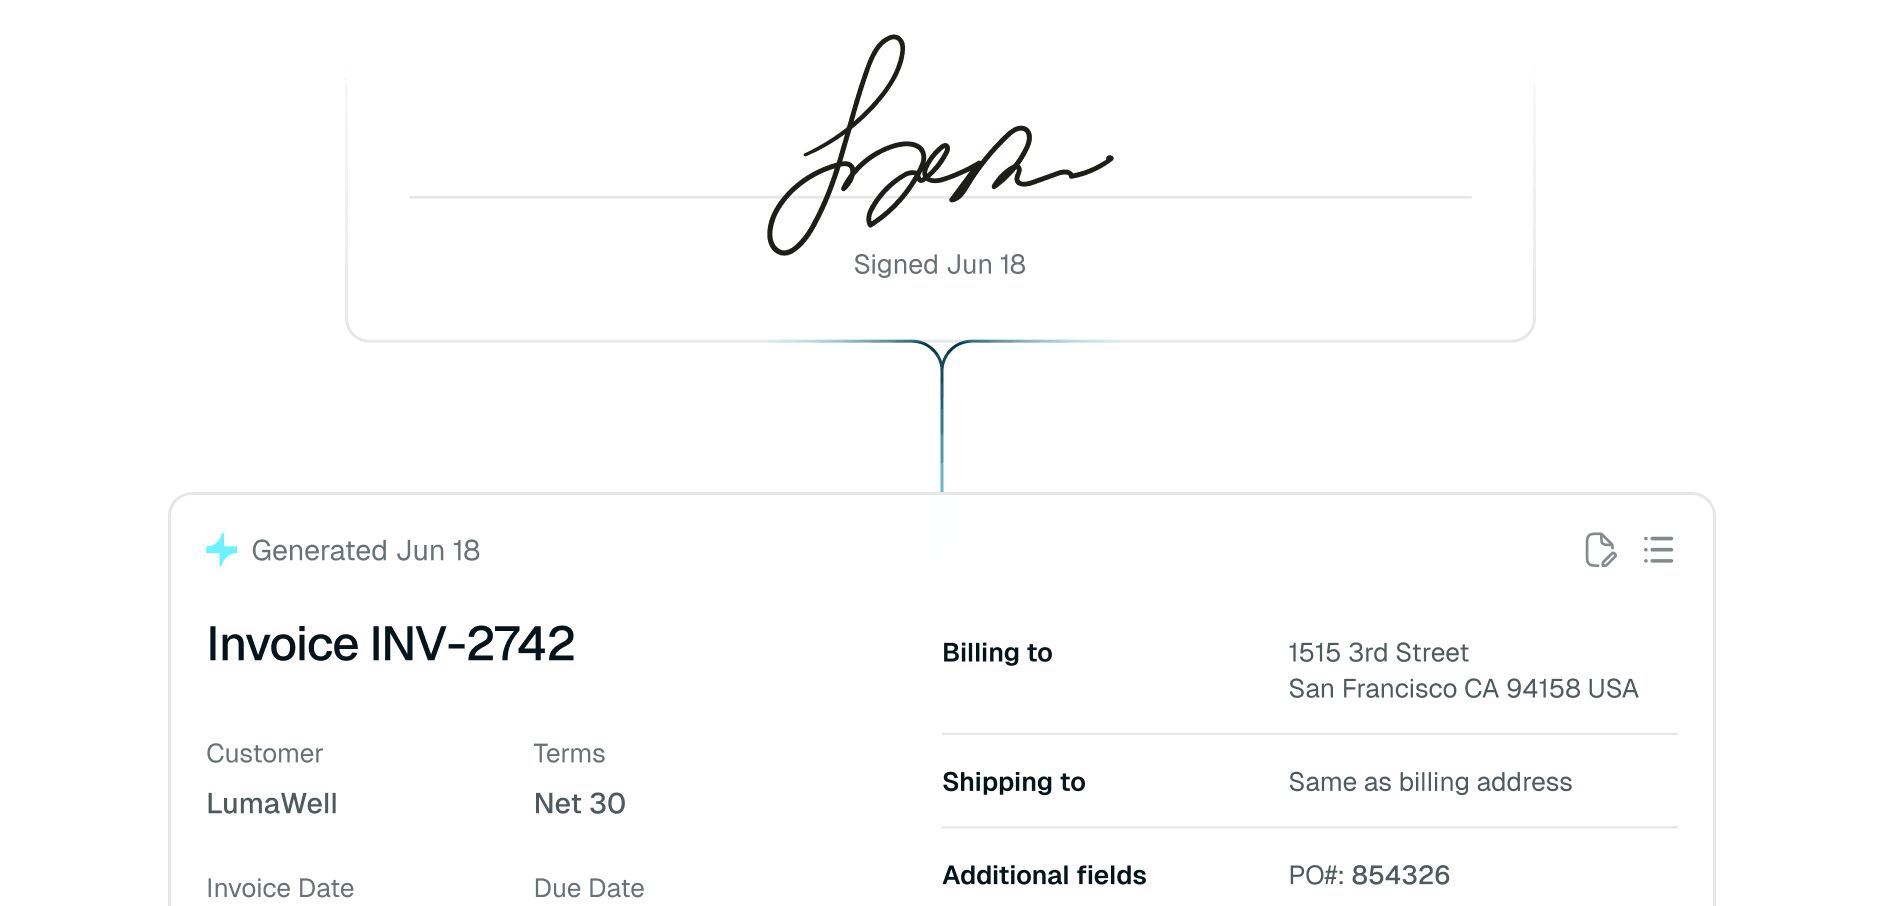
Task: Select the Invoice INV-2742 heading
Action: (390, 643)
